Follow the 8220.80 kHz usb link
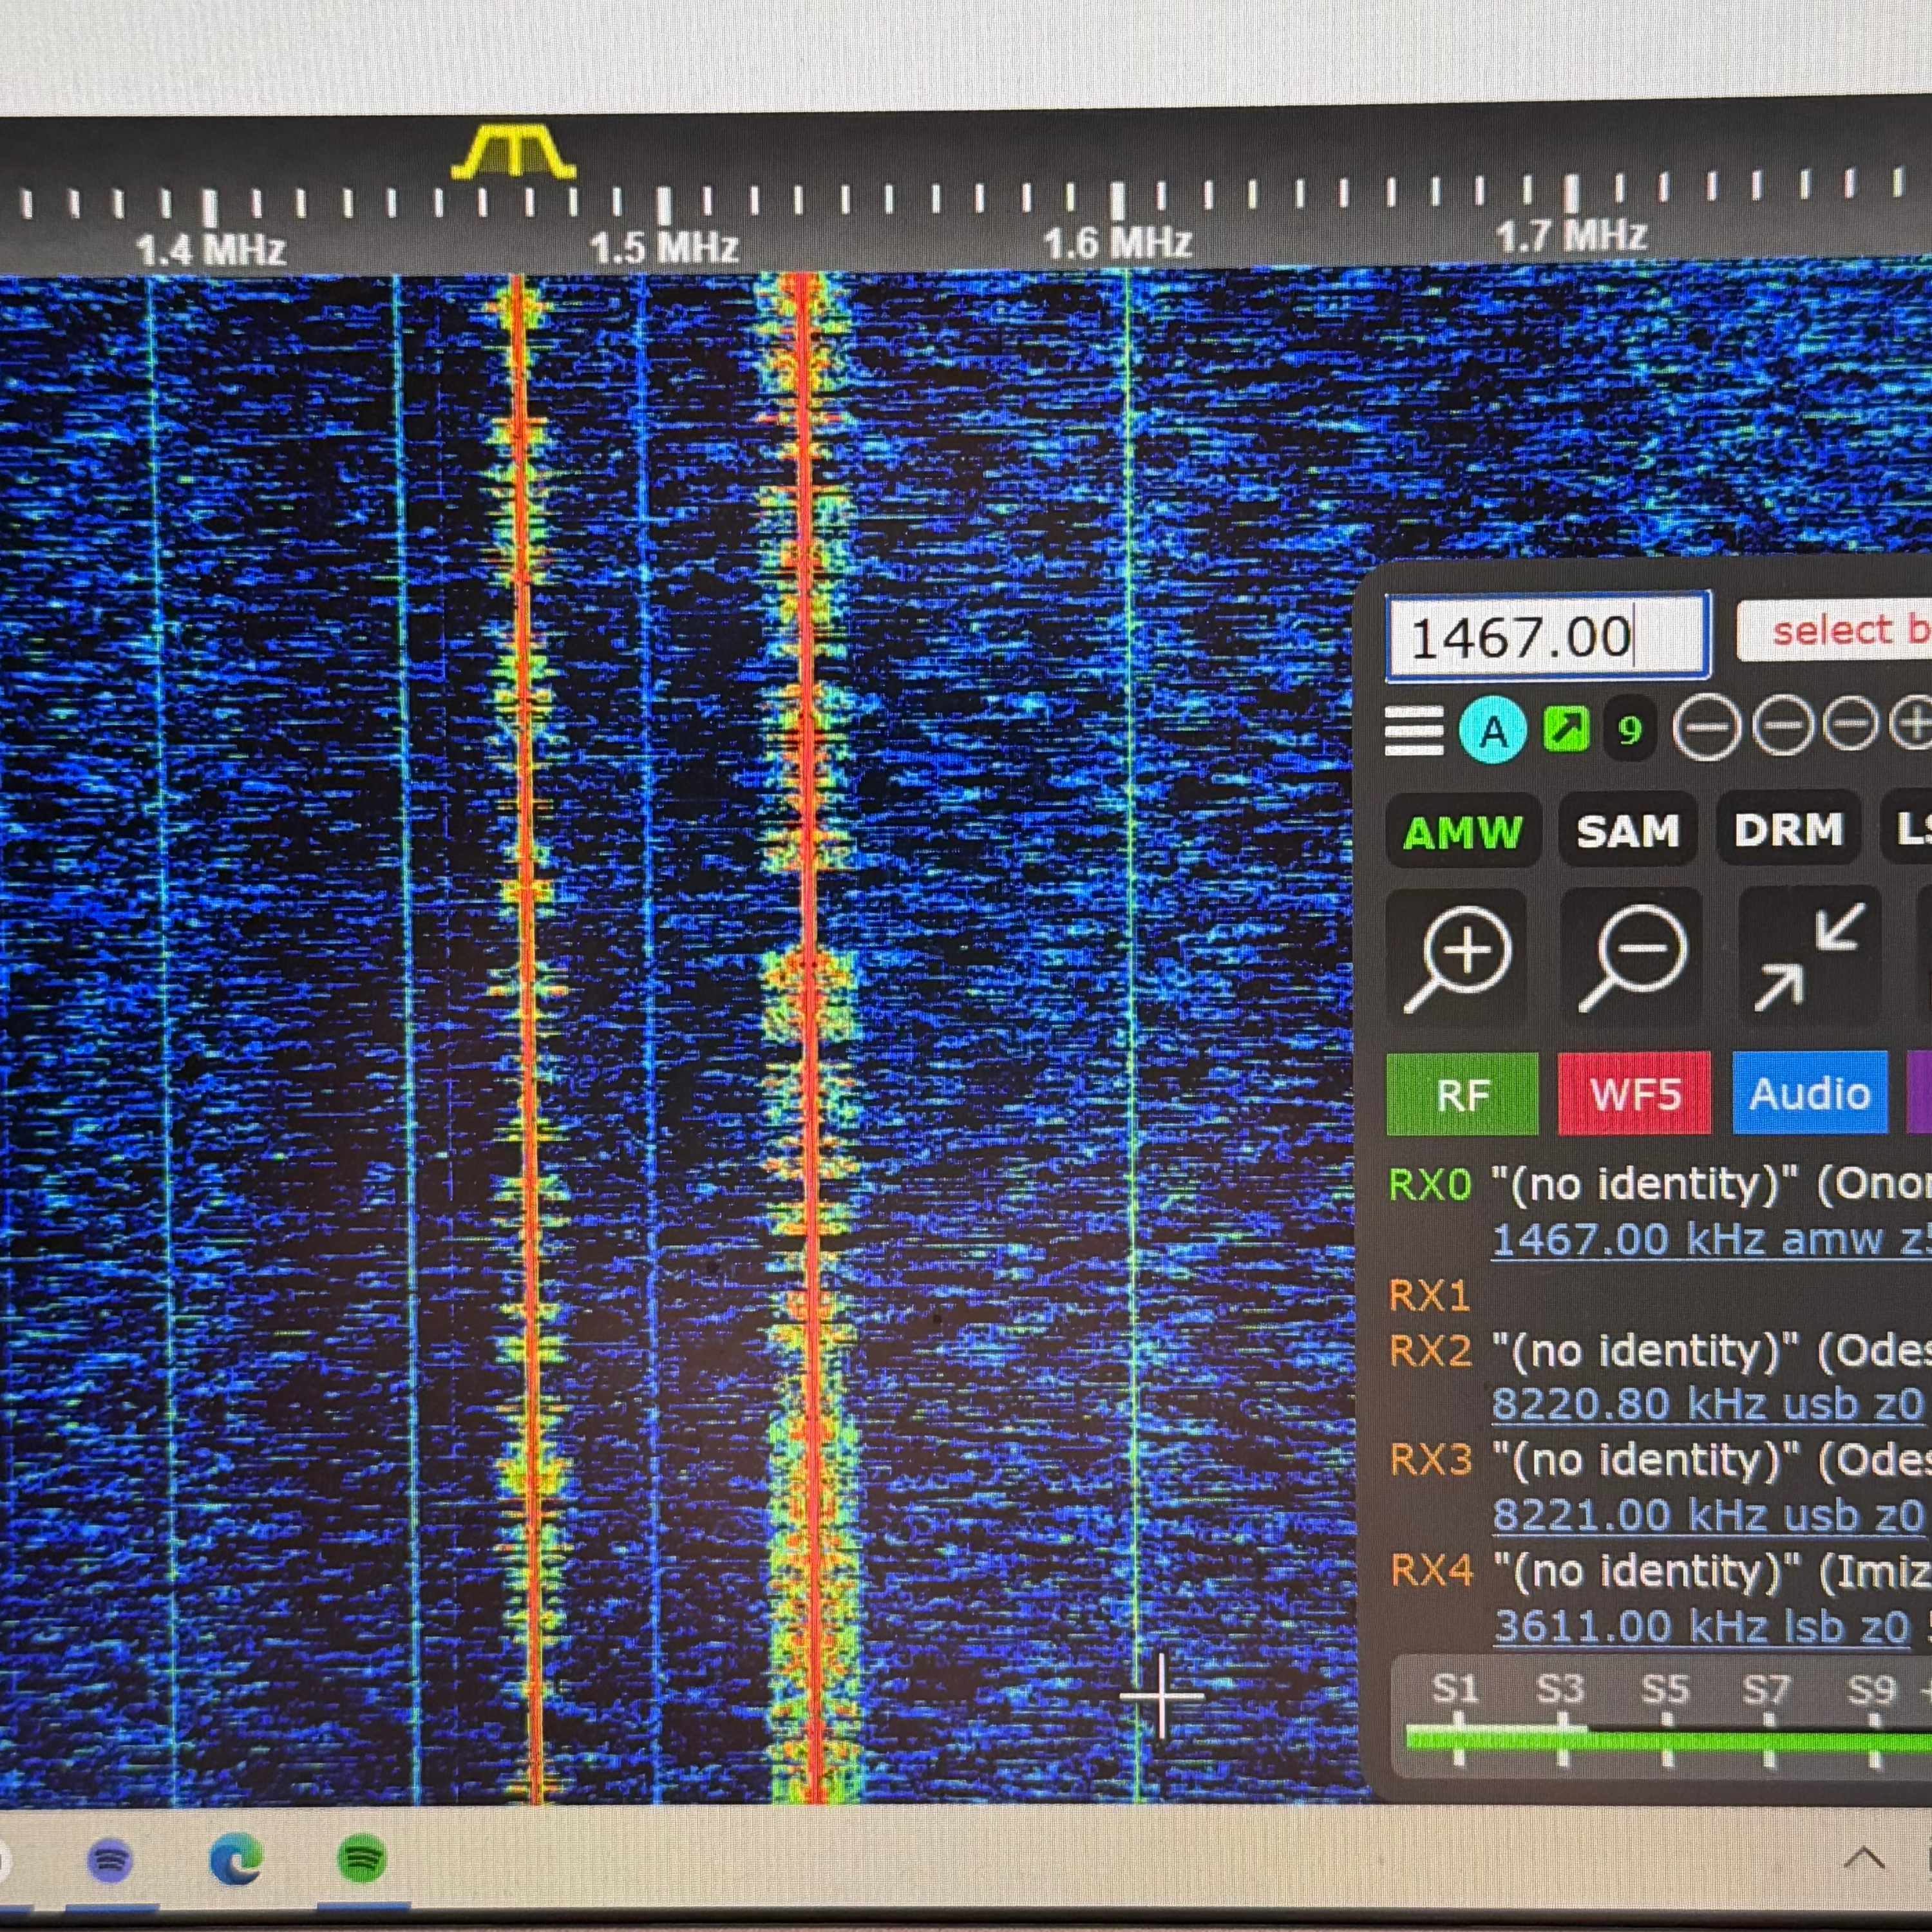Viewport: 1932px width, 1932px height. 1708,1404
